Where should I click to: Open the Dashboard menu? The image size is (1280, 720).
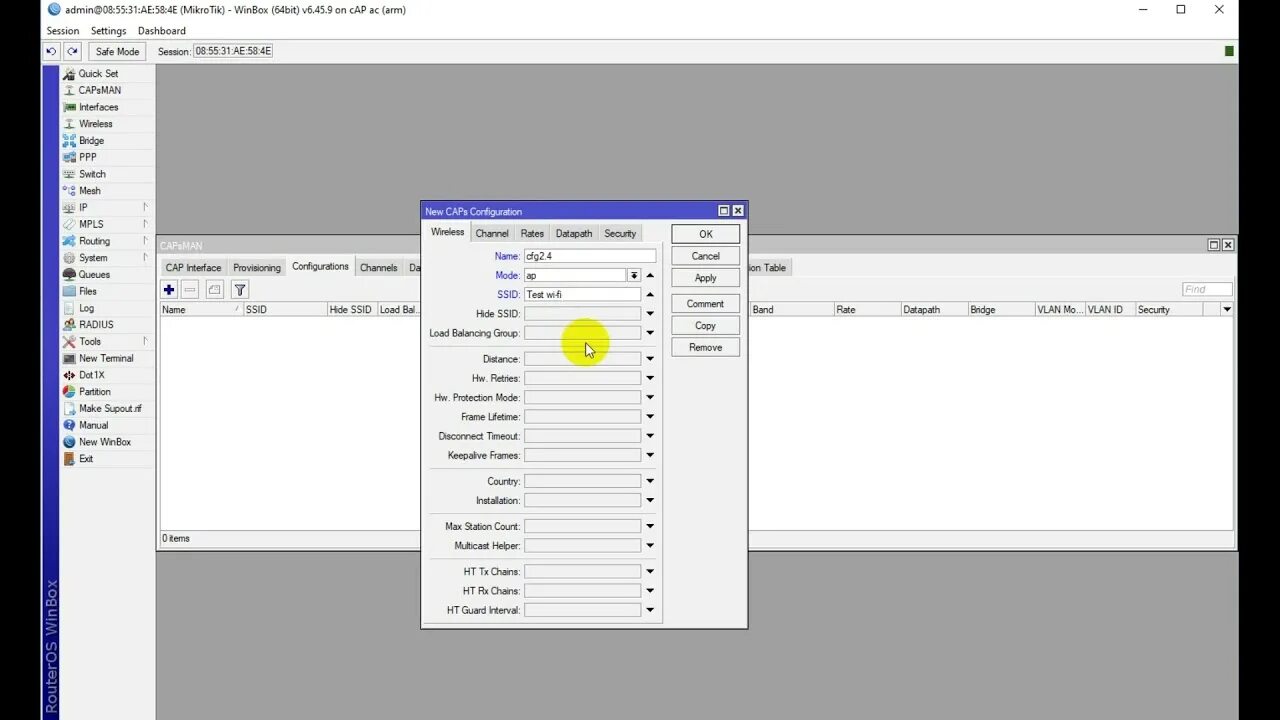(x=161, y=31)
